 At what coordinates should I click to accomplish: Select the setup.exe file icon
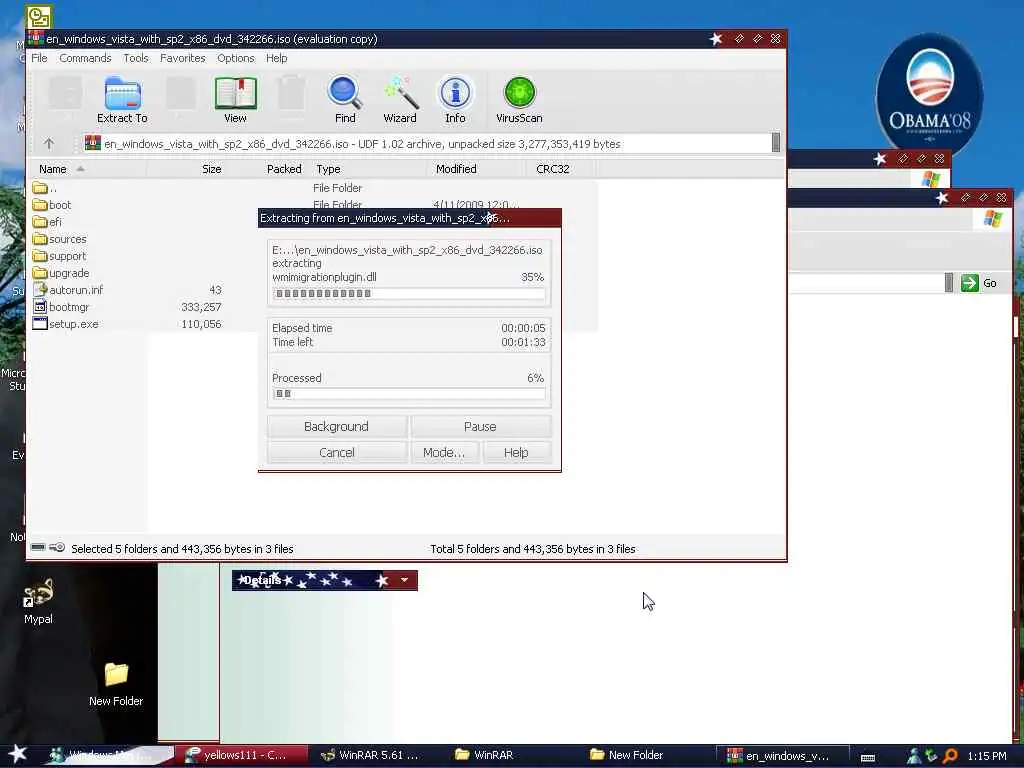40,323
